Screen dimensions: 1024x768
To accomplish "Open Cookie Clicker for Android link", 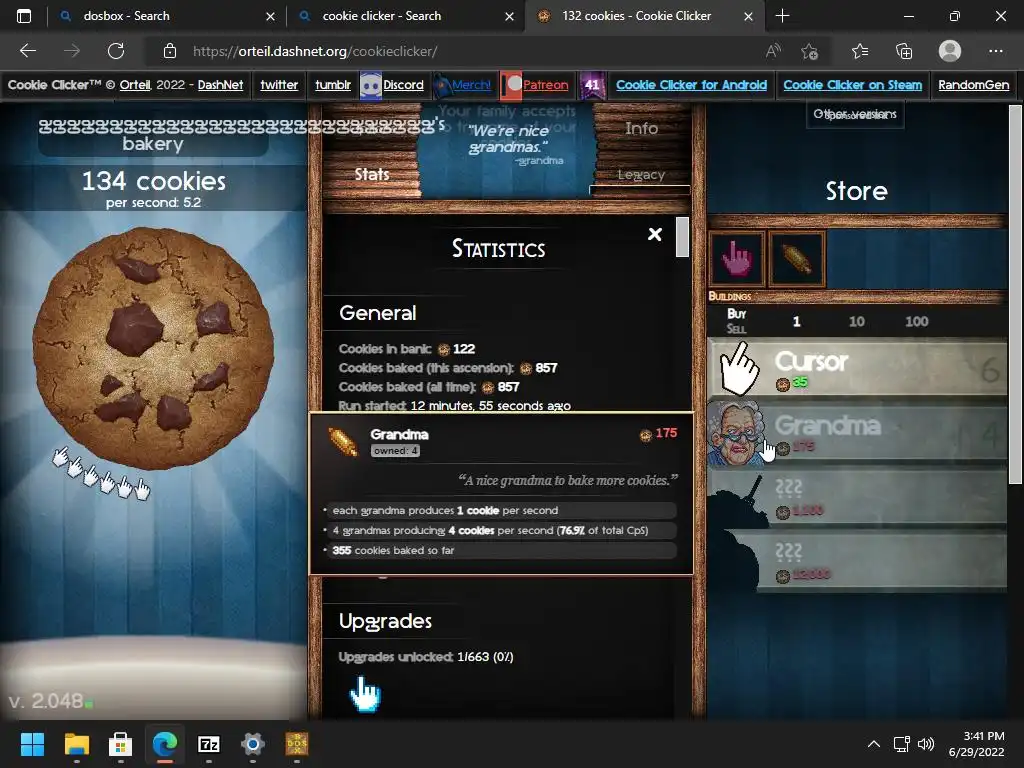I will 691,85.
